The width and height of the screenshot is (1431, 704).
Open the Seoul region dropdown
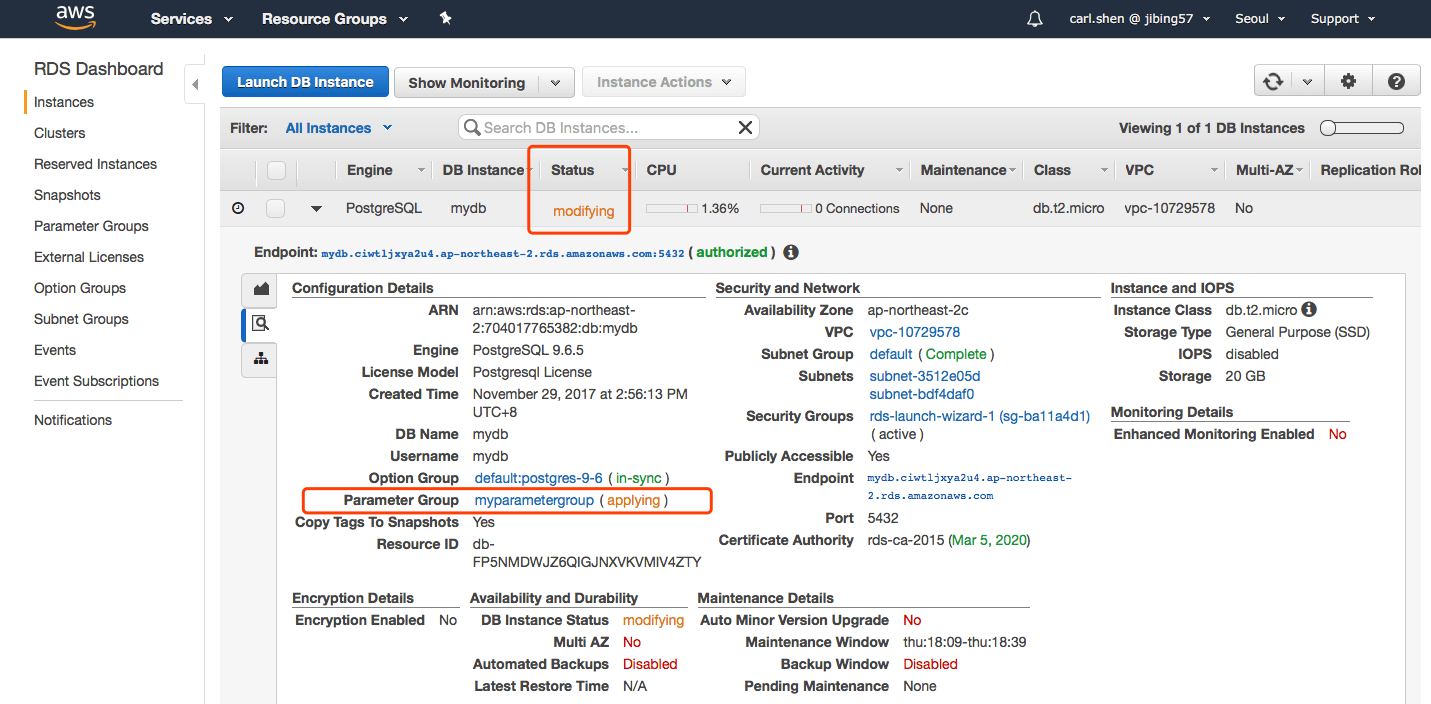pyautogui.click(x=1259, y=19)
